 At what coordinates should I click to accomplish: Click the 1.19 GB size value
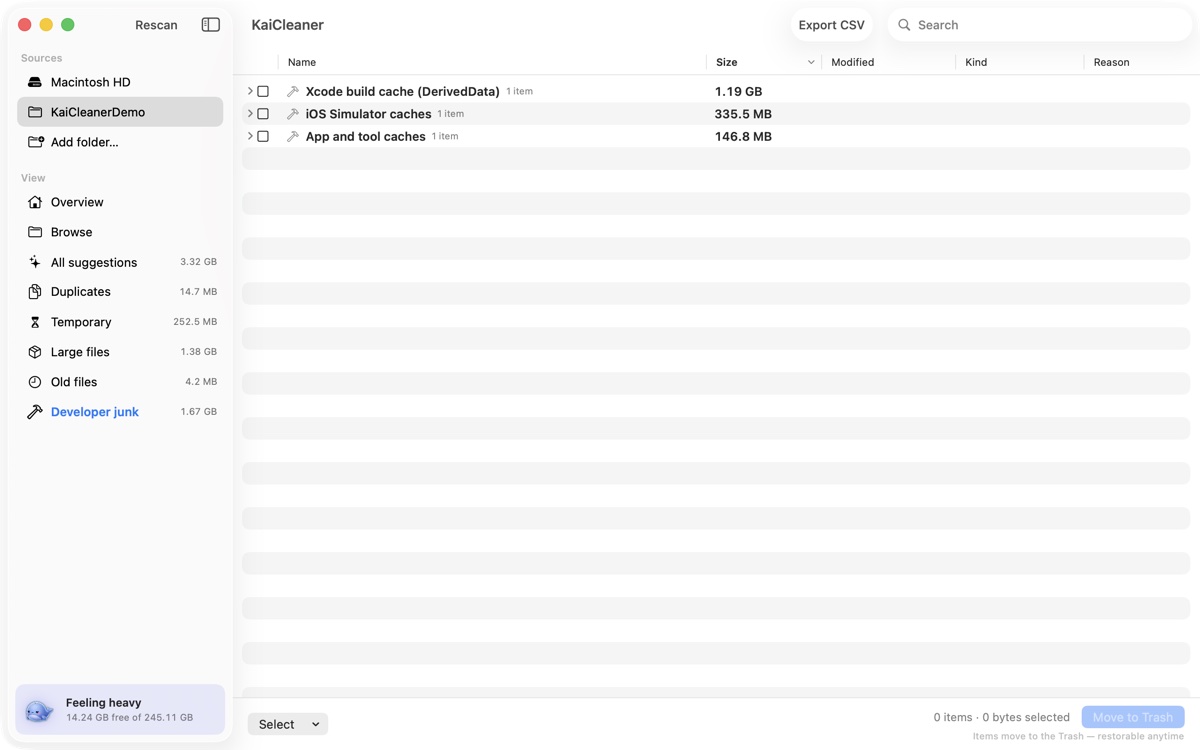pos(738,91)
